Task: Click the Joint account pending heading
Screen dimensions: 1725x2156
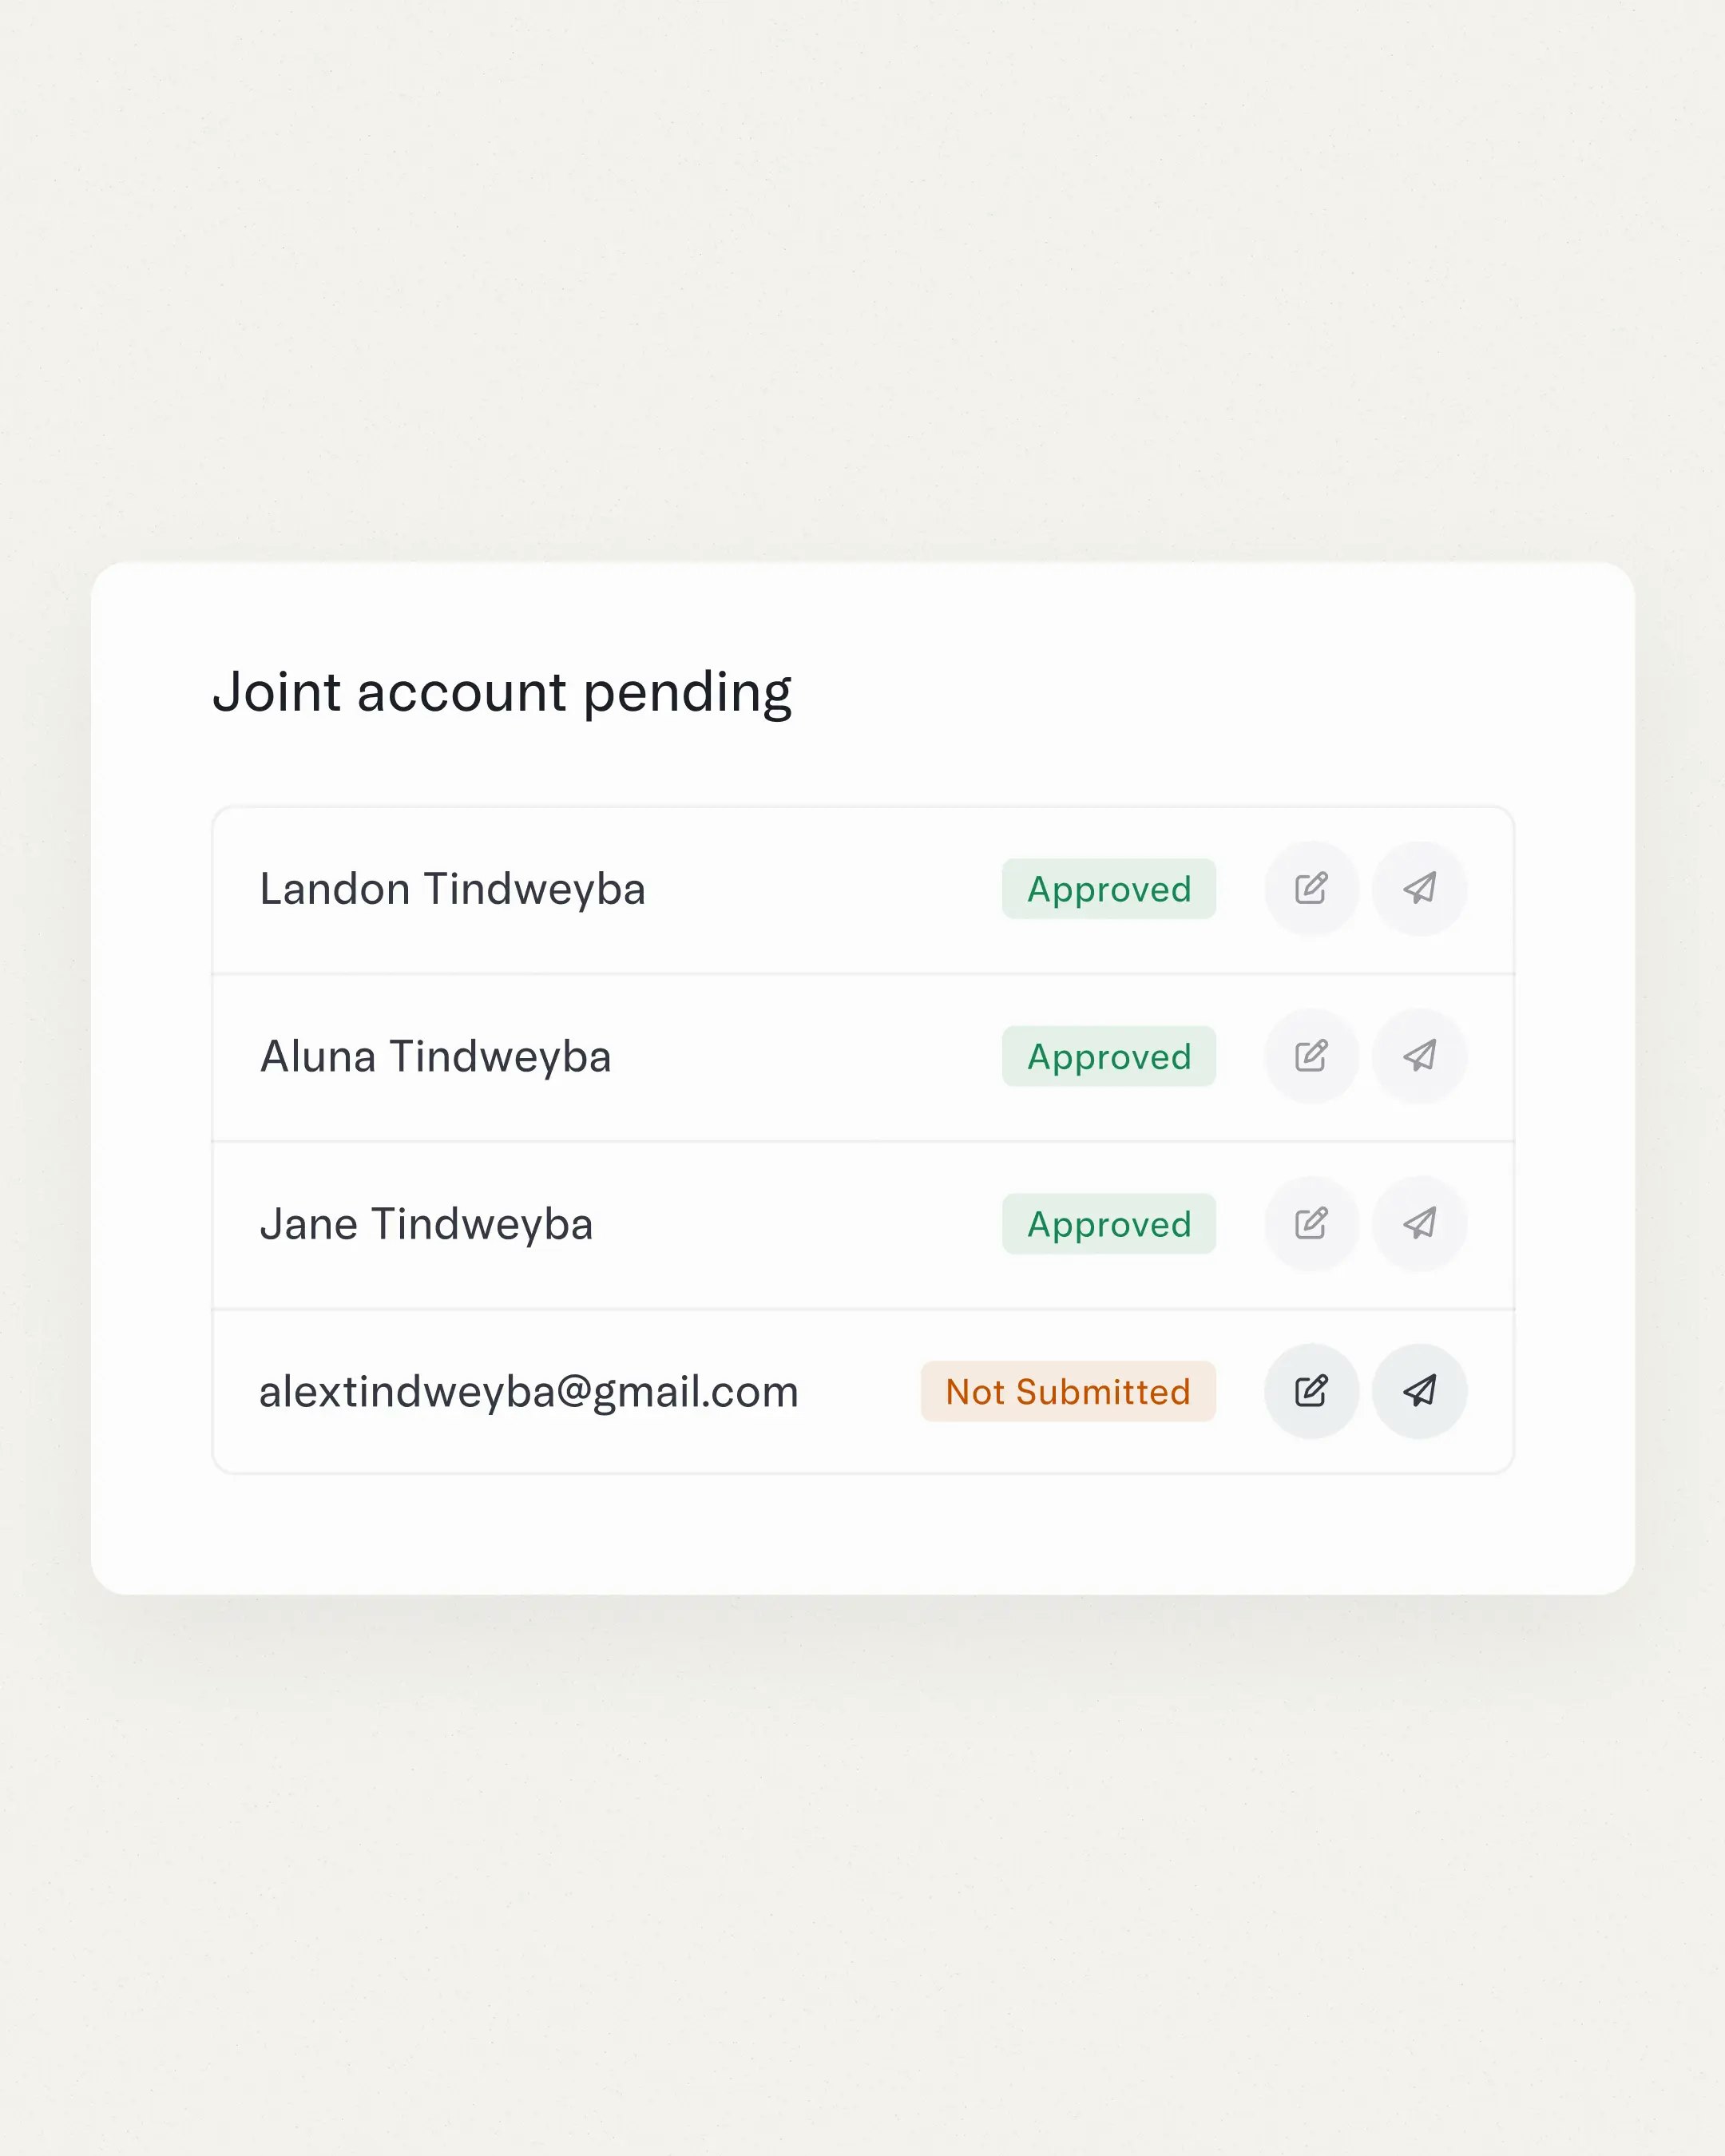Action: tap(502, 692)
